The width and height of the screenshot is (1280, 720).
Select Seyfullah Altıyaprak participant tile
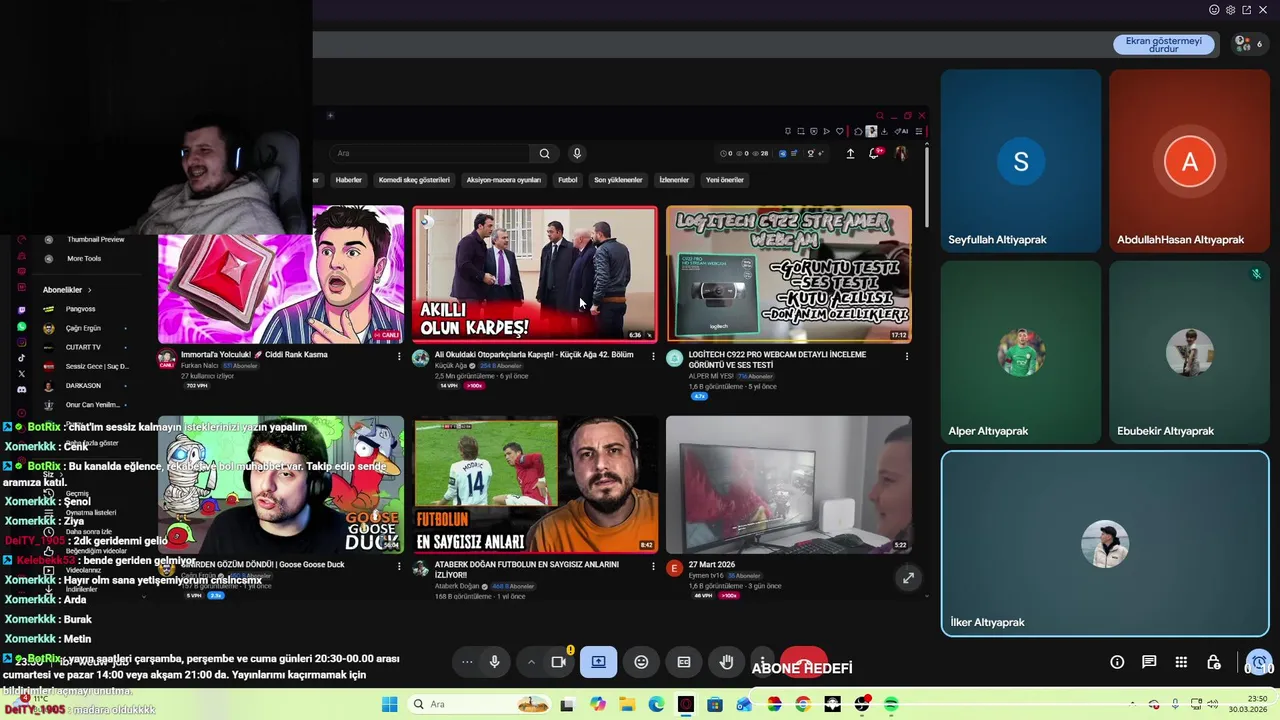pos(1020,160)
